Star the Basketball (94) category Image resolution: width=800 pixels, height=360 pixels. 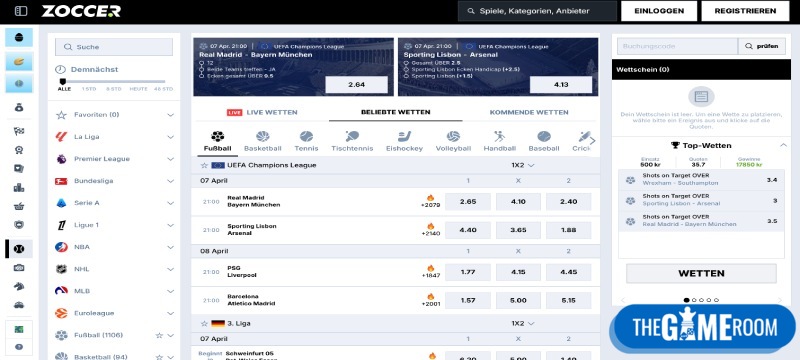pos(159,357)
